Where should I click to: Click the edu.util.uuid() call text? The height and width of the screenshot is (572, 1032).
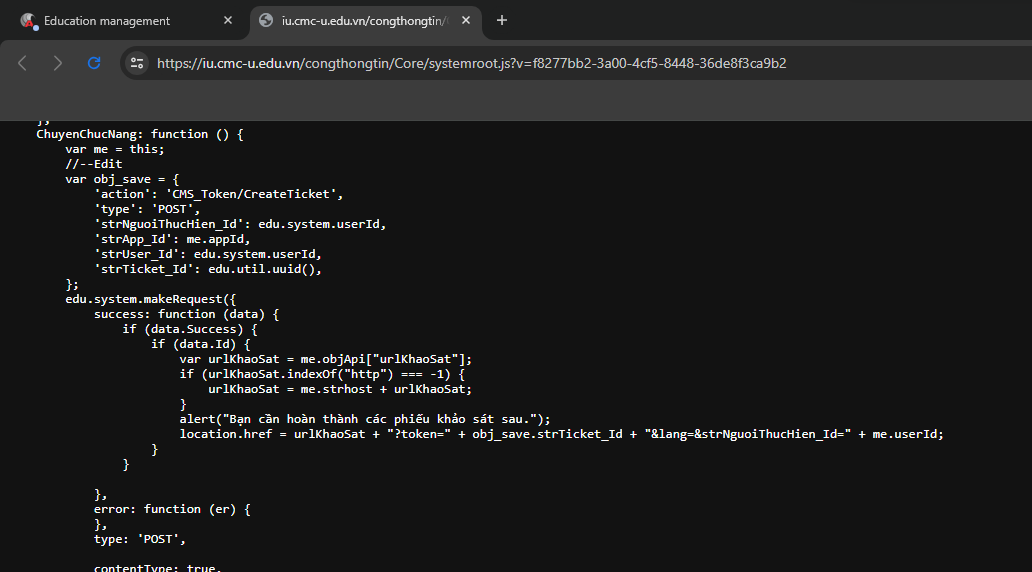(269, 269)
